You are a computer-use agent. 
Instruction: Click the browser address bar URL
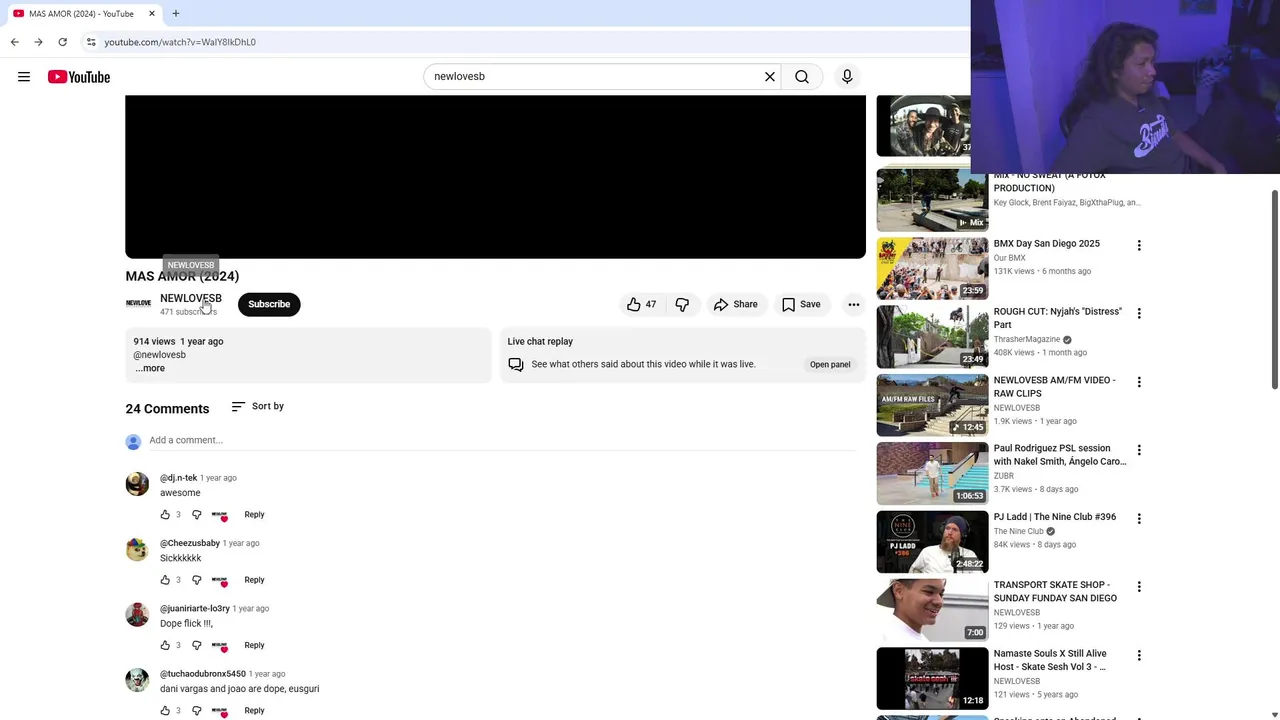180,42
